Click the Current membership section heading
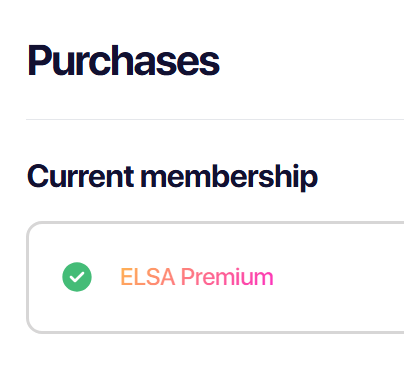The image size is (404, 371). [172, 177]
